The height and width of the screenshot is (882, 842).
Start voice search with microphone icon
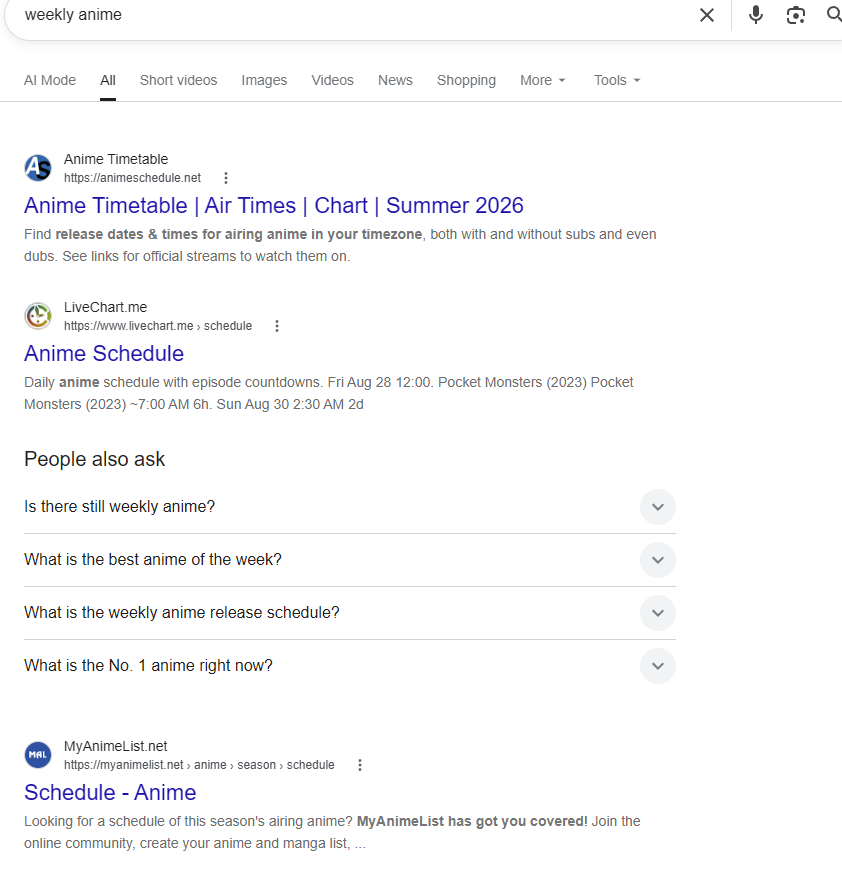[x=755, y=15]
